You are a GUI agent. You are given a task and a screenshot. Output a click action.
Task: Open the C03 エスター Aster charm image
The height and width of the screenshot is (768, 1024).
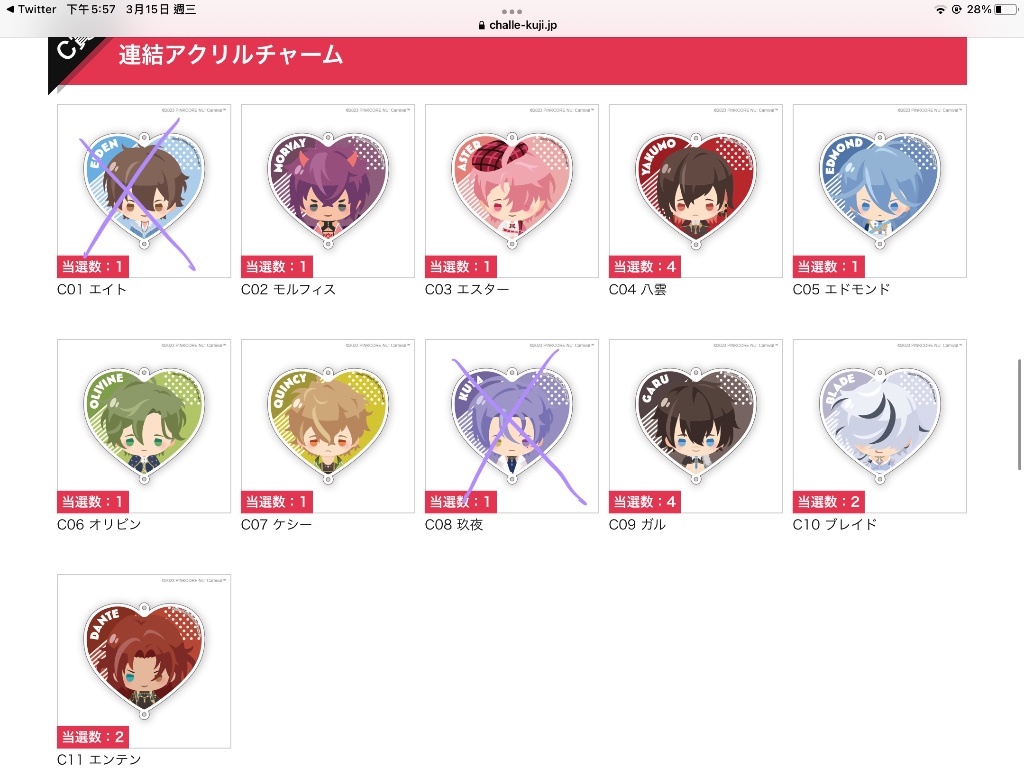(512, 191)
